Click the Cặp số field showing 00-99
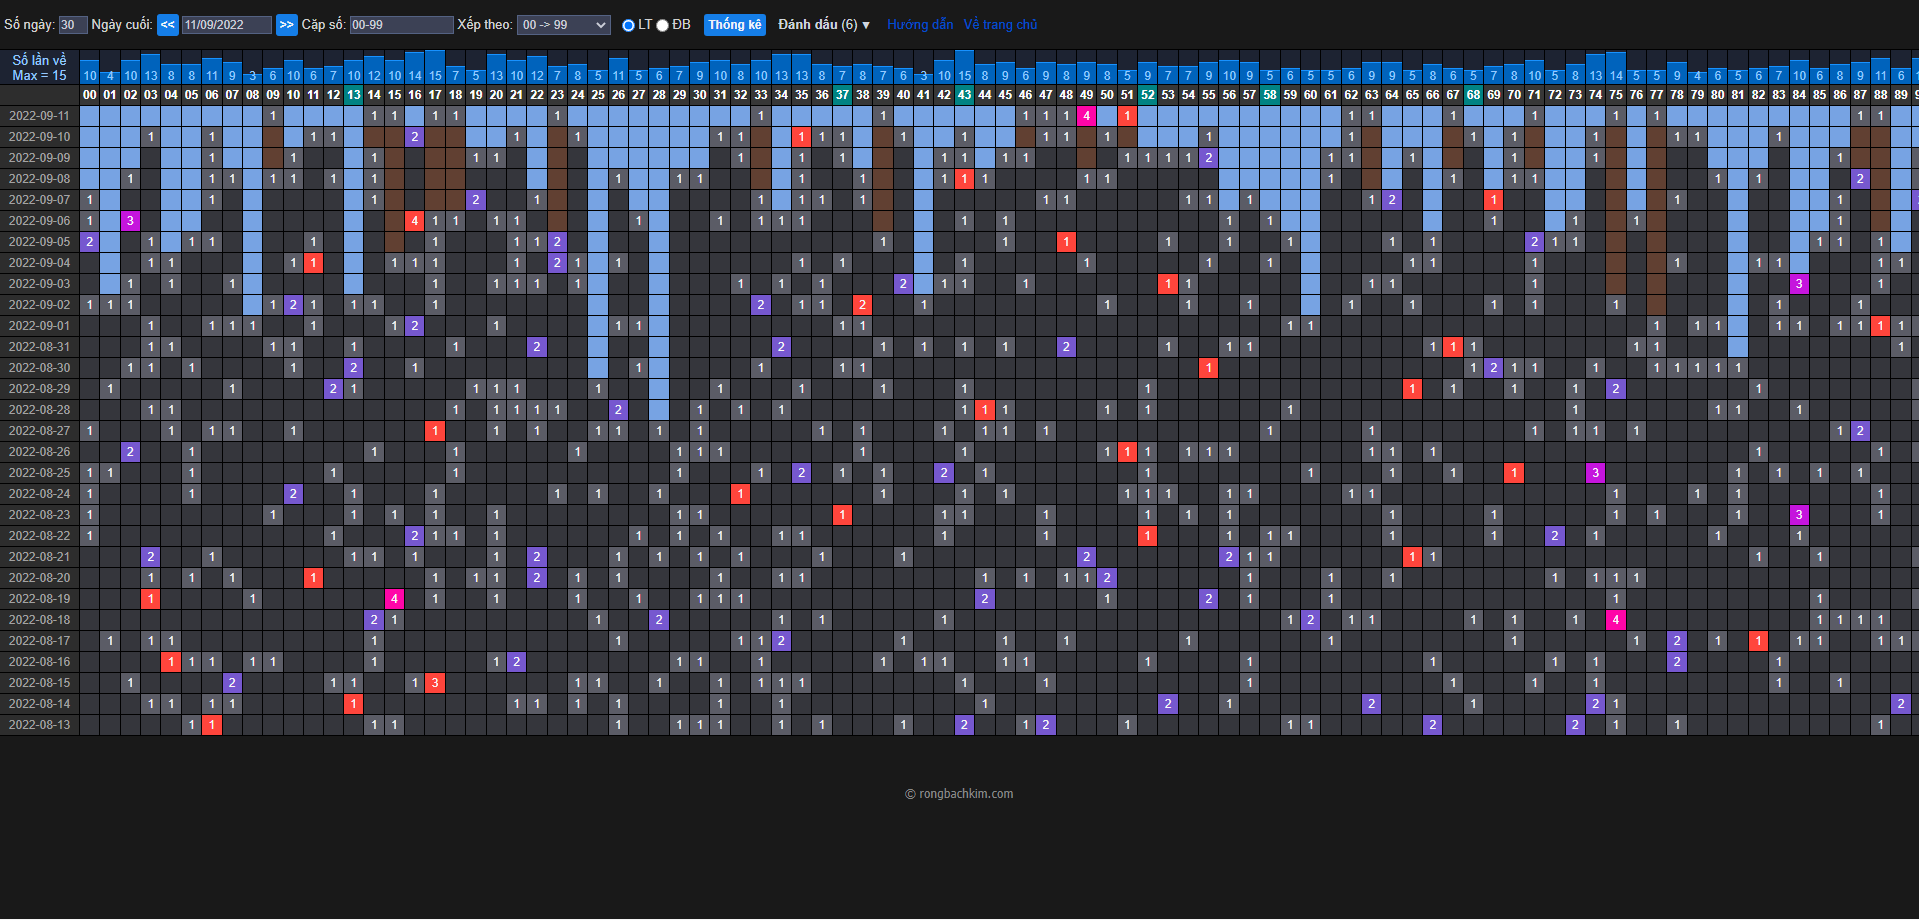 [401, 25]
